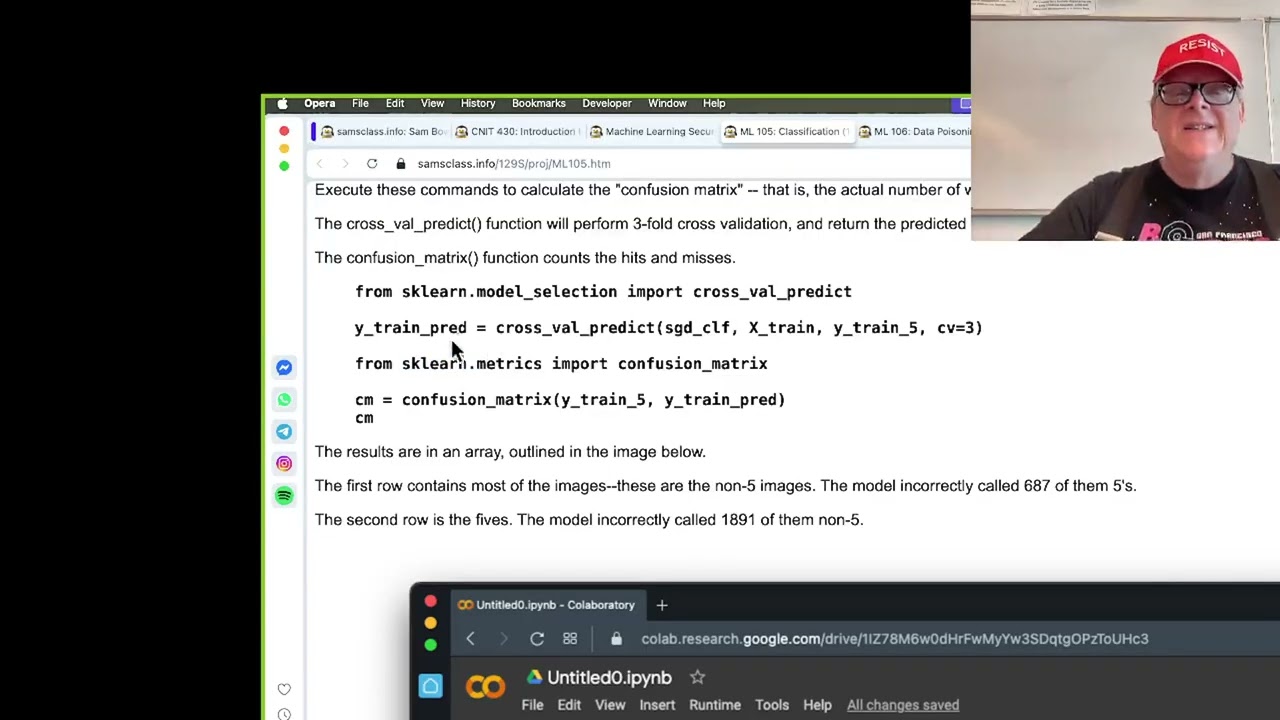Open Instagram in Opera sidebar
The height and width of the screenshot is (720, 1280).
(284, 464)
